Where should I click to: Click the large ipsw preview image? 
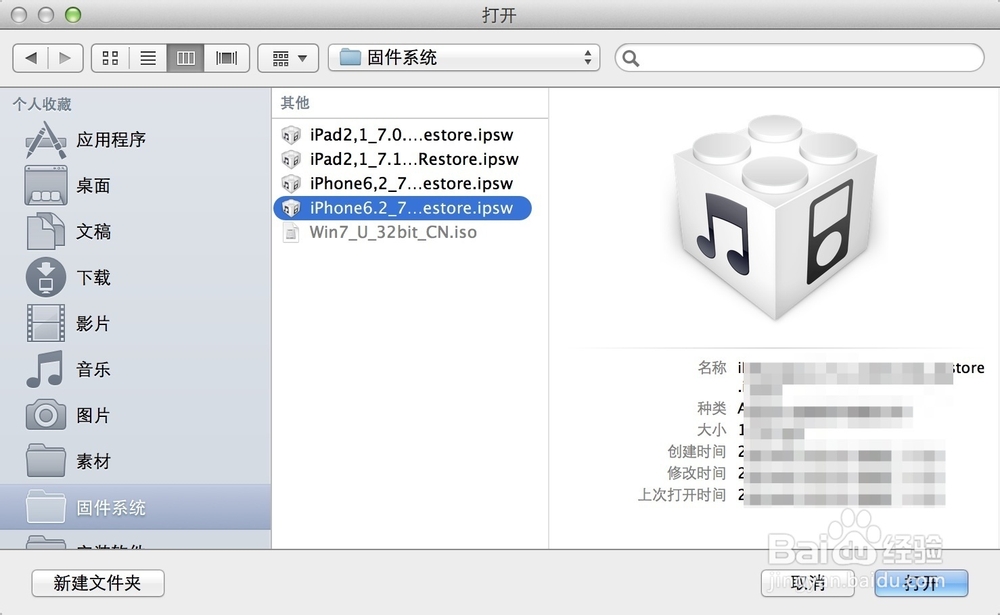[x=775, y=218]
